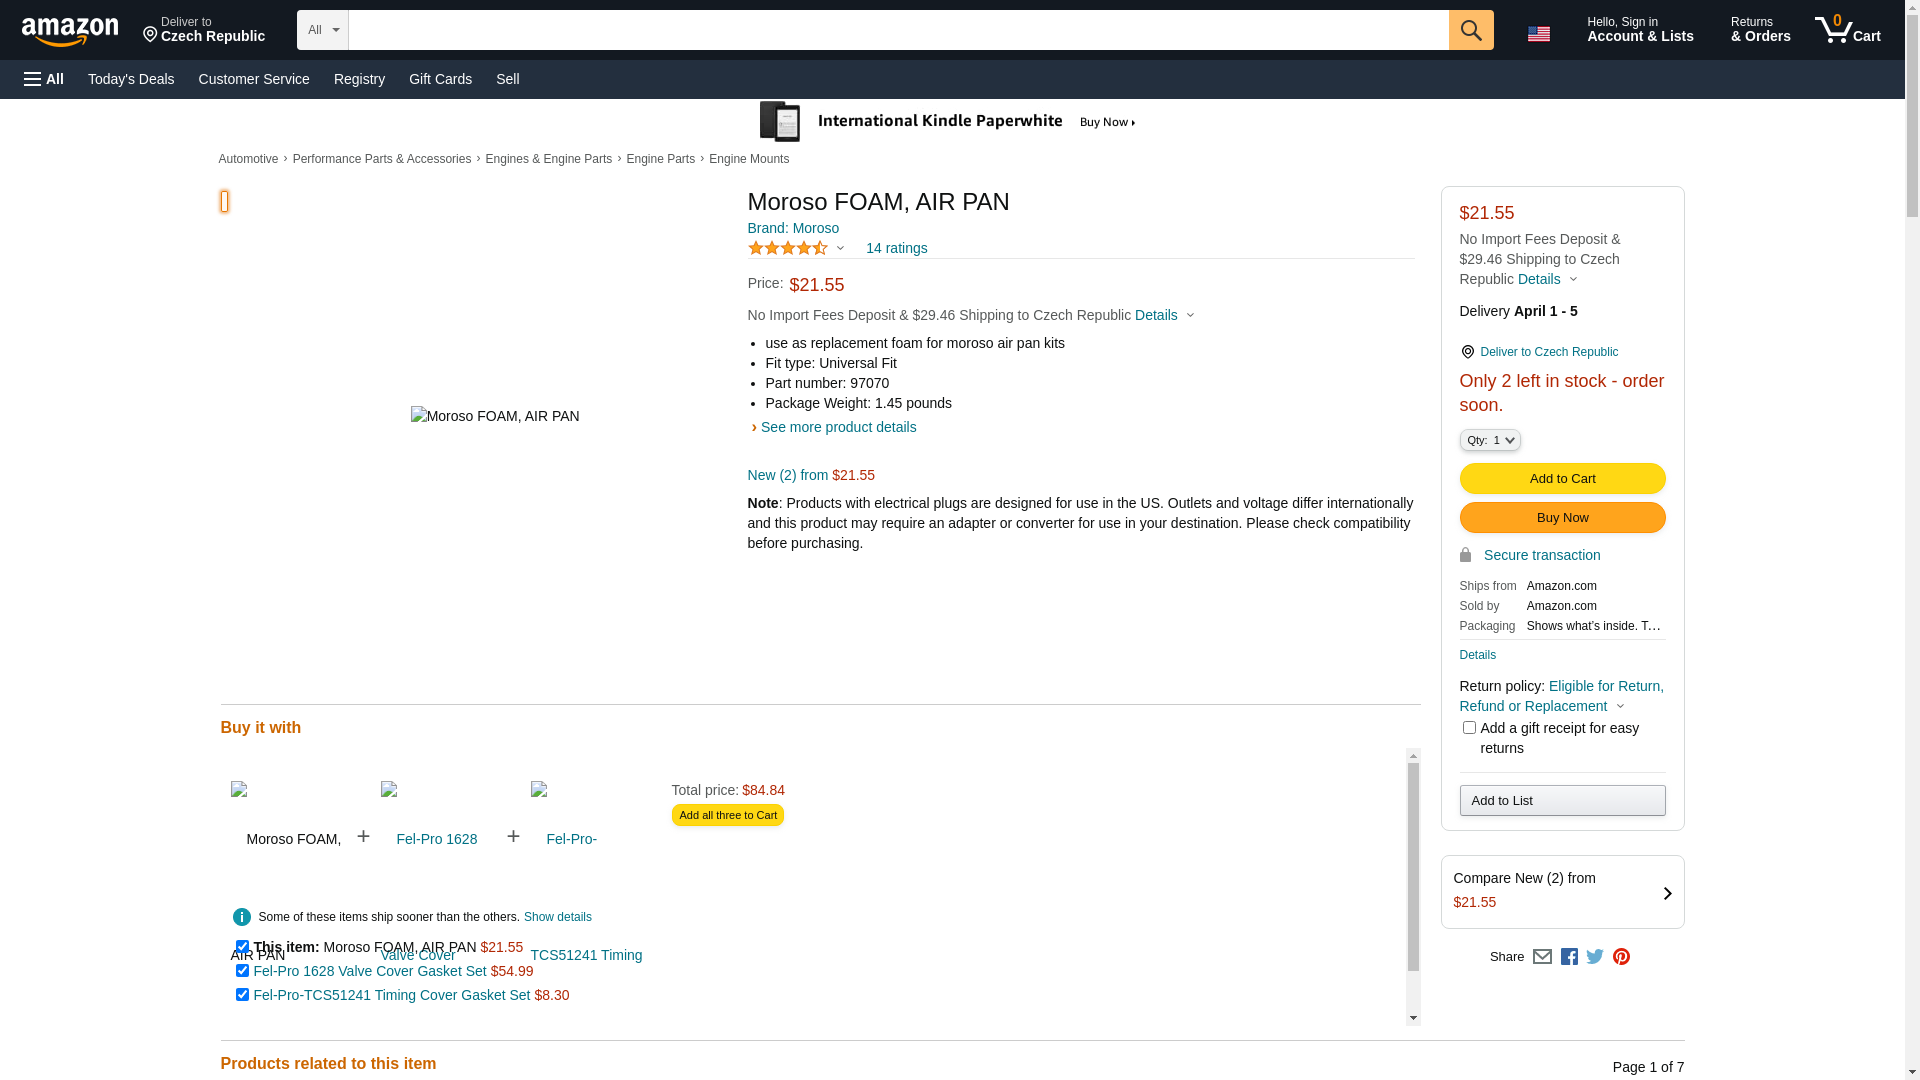Uncheck Fel-Pro 1628 Valve Cover Gasket Set
This screenshot has height=1080, width=1920.
point(242,971)
